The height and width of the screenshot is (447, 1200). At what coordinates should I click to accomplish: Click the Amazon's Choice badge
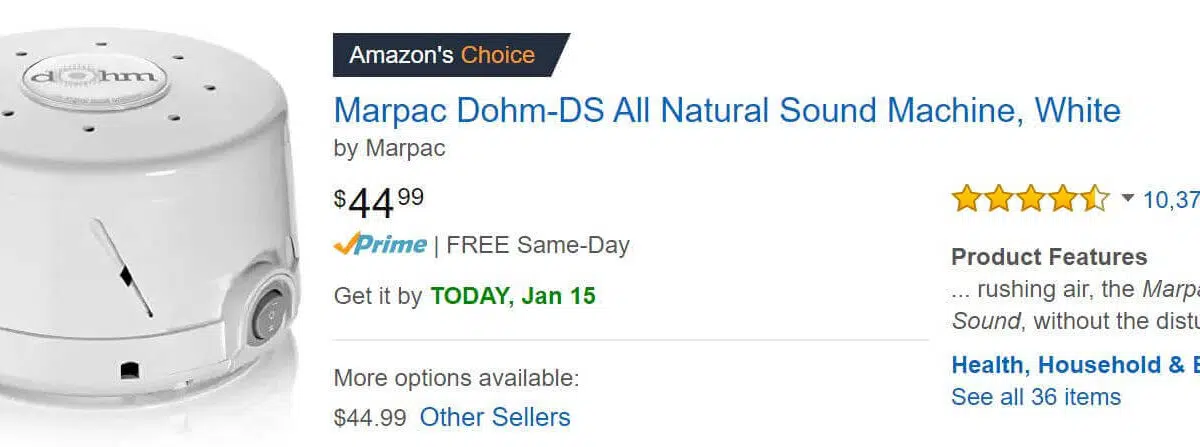[450, 55]
